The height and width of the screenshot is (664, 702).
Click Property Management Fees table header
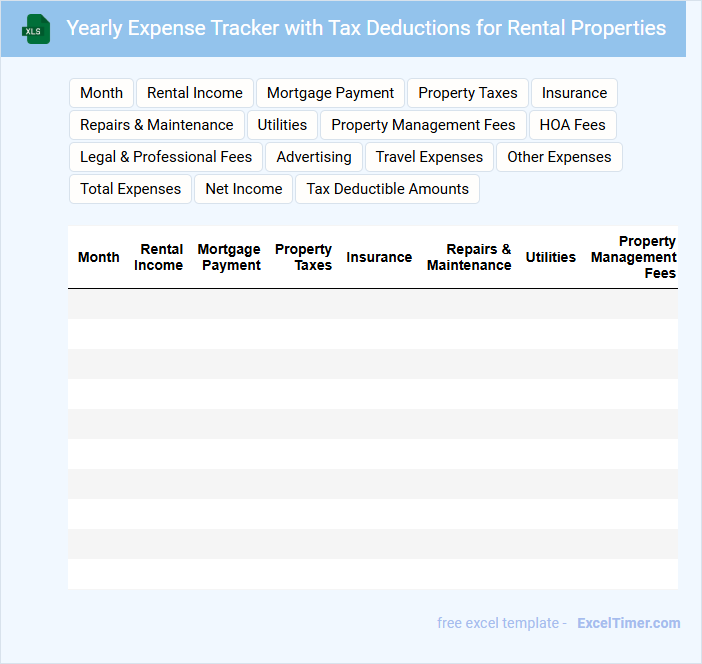pyautogui.click(x=634, y=257)
